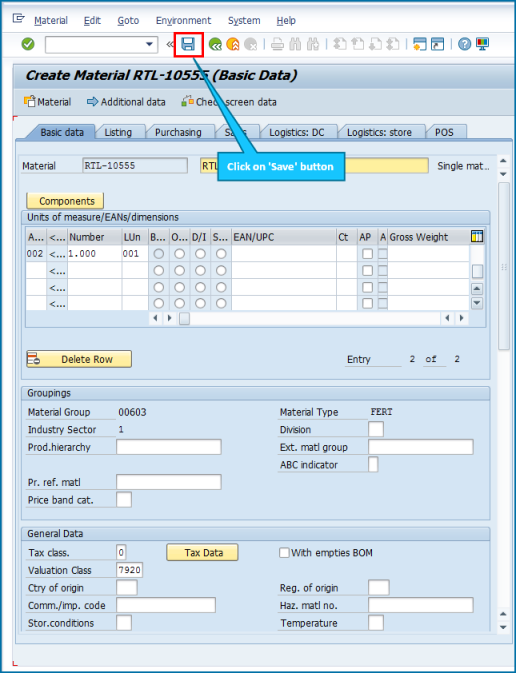Select the D/I radio button in row 002
The image size is (516, 673).
pyautogui.click(x=200, y=254)
